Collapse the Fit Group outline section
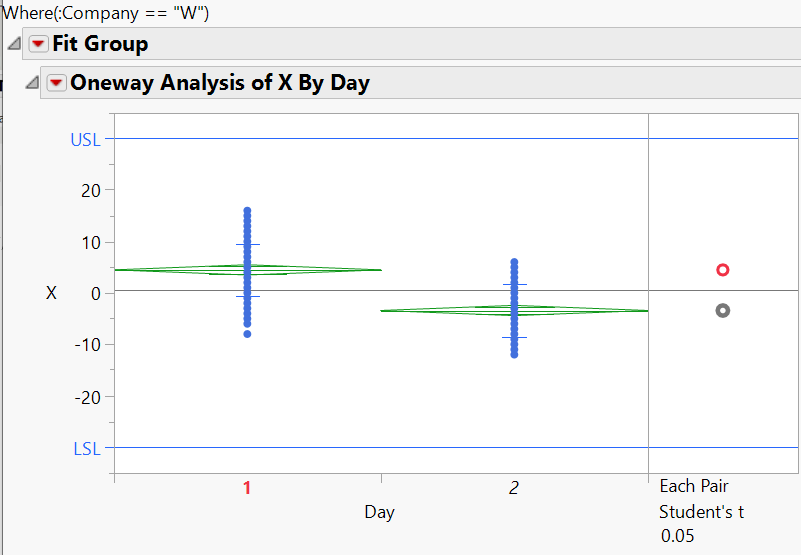The image size is (801, 555). (13, 44)
